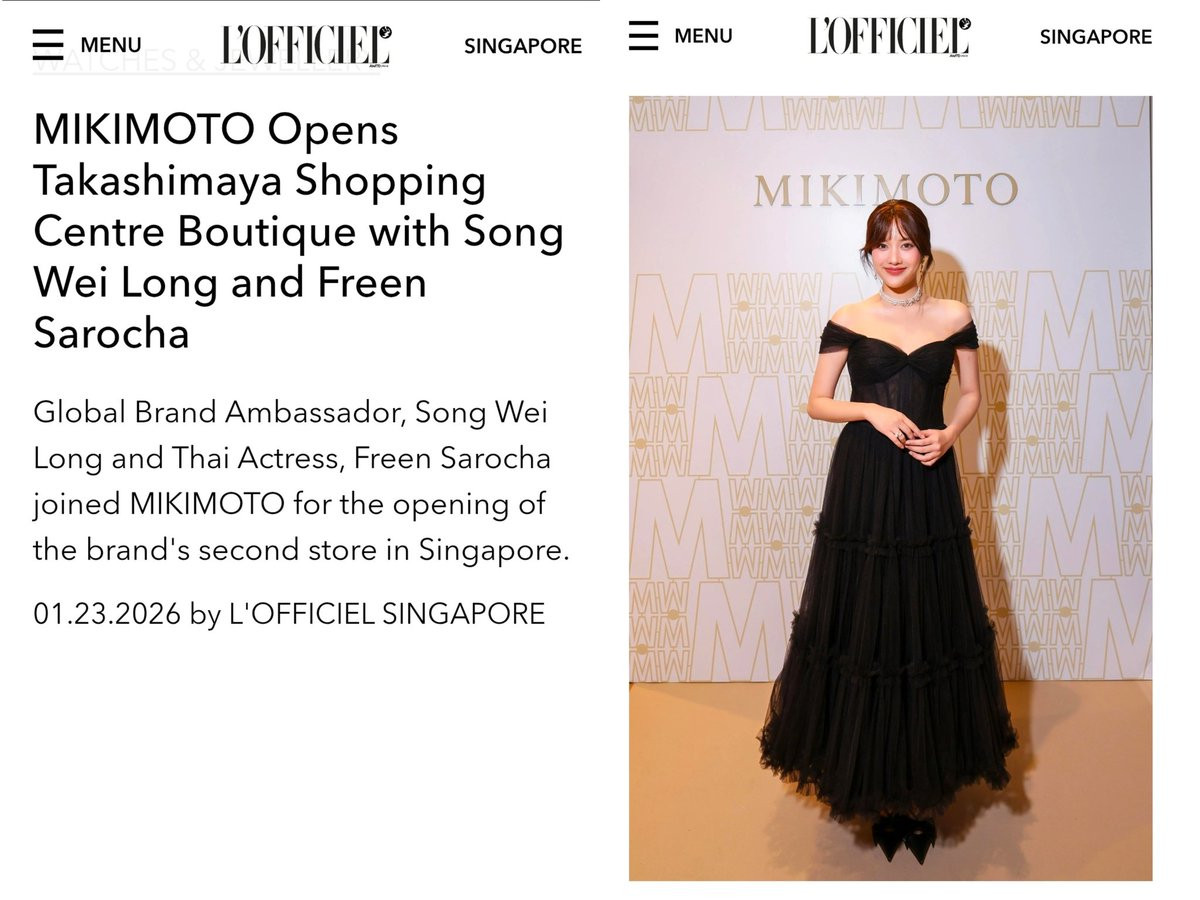The image size is (1200, 900).
Task: Tap the L'OFFICIEL logo above the photo
Action: pos(889,36)
